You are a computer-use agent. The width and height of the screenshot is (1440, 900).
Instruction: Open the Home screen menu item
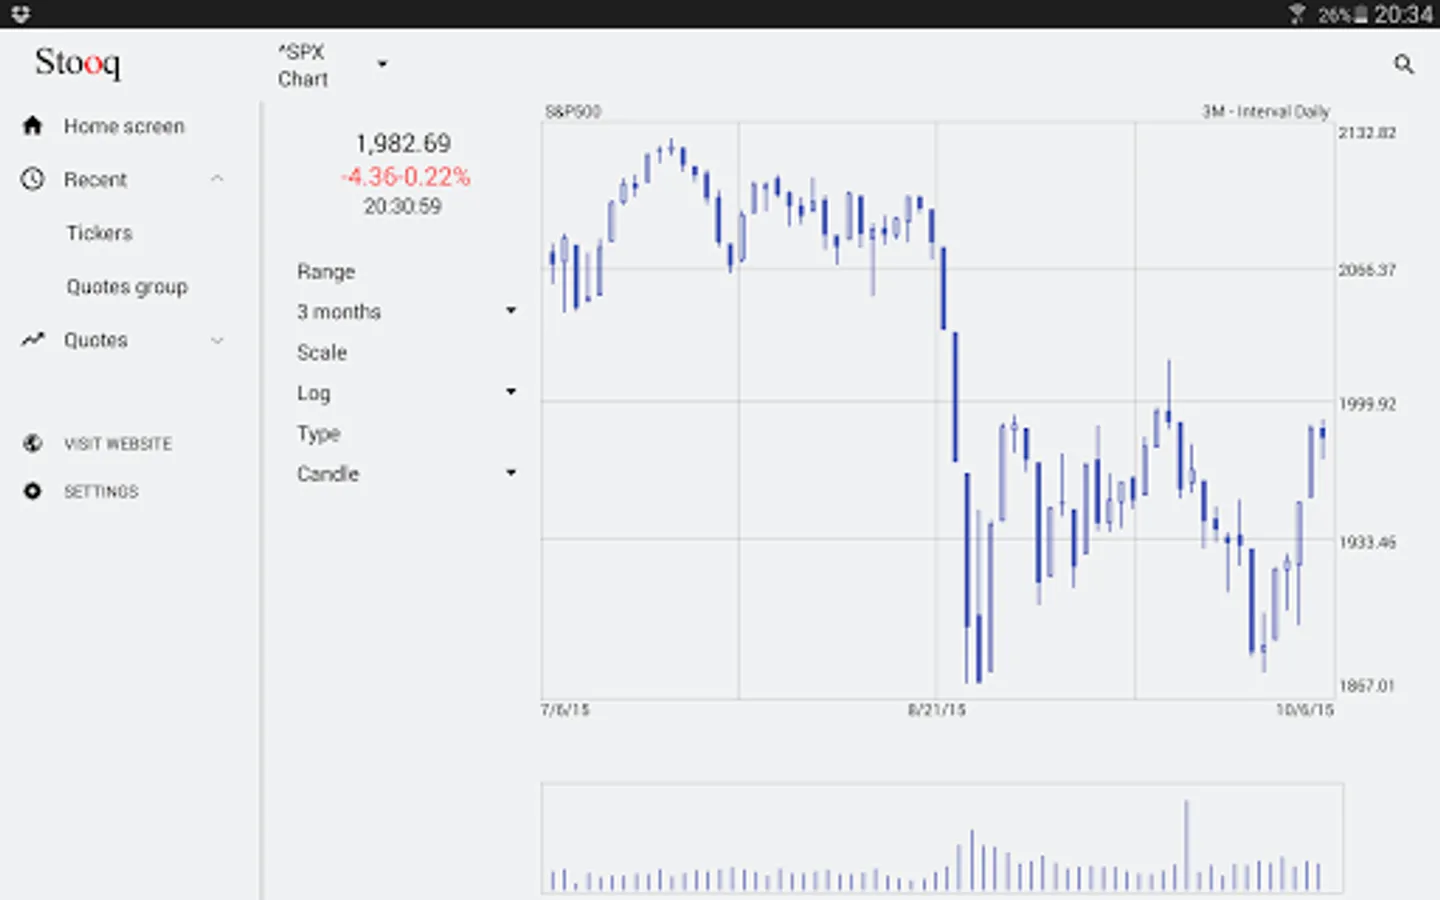point(124,126)
